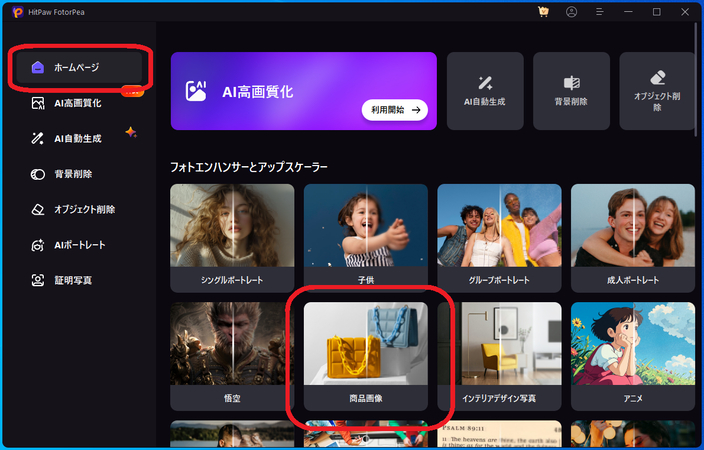Click the AI高画質化 banner title text
The height and width of the screenshot is (450, 704).
(258, 92)
